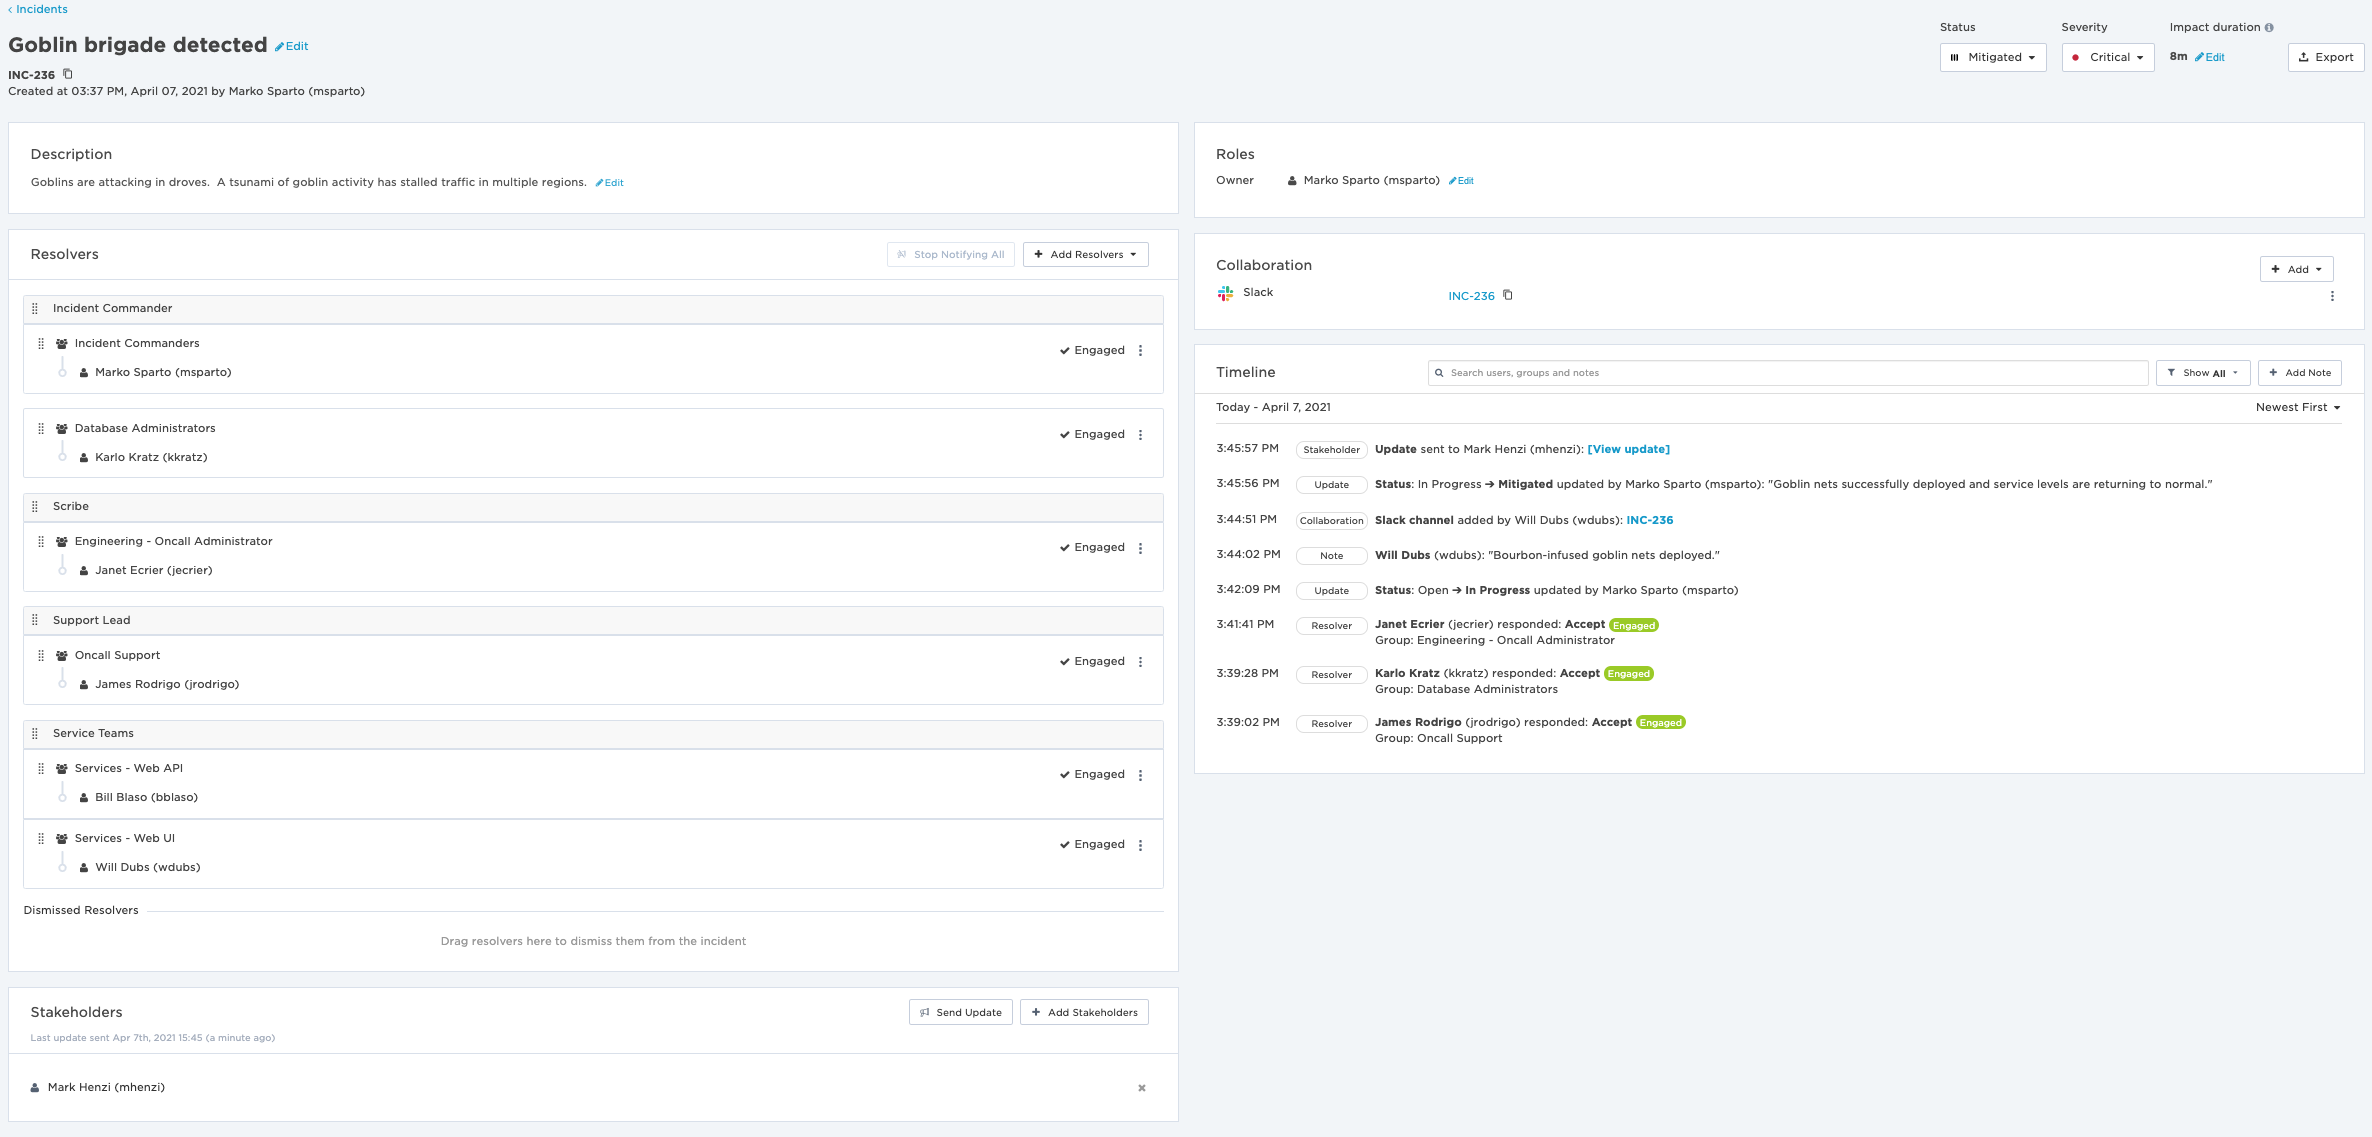Click View update link in timeline

point(1628,450)
